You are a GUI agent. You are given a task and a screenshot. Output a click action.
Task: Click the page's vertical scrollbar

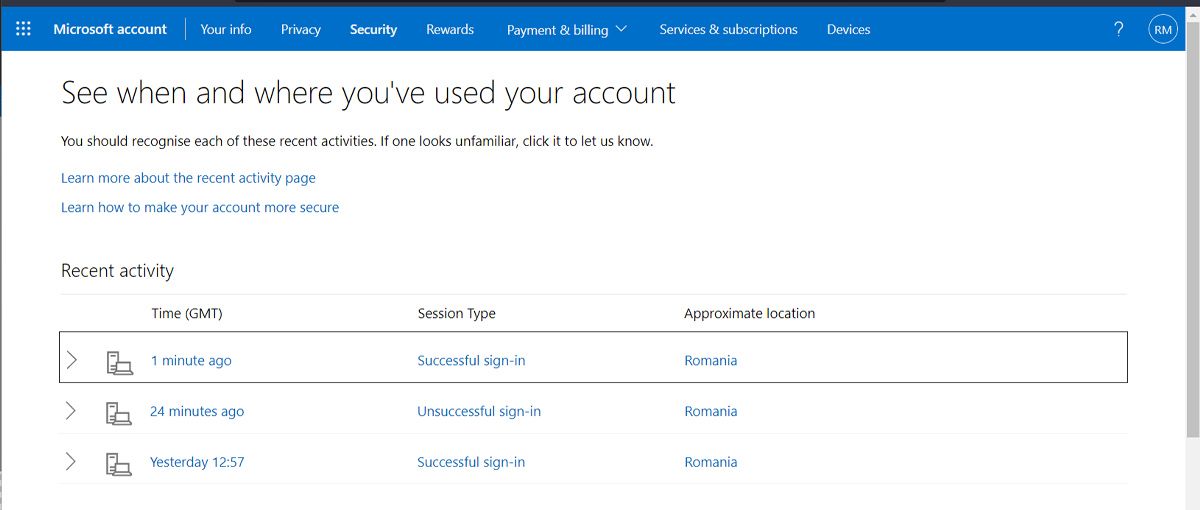(x=1192, y=250)
